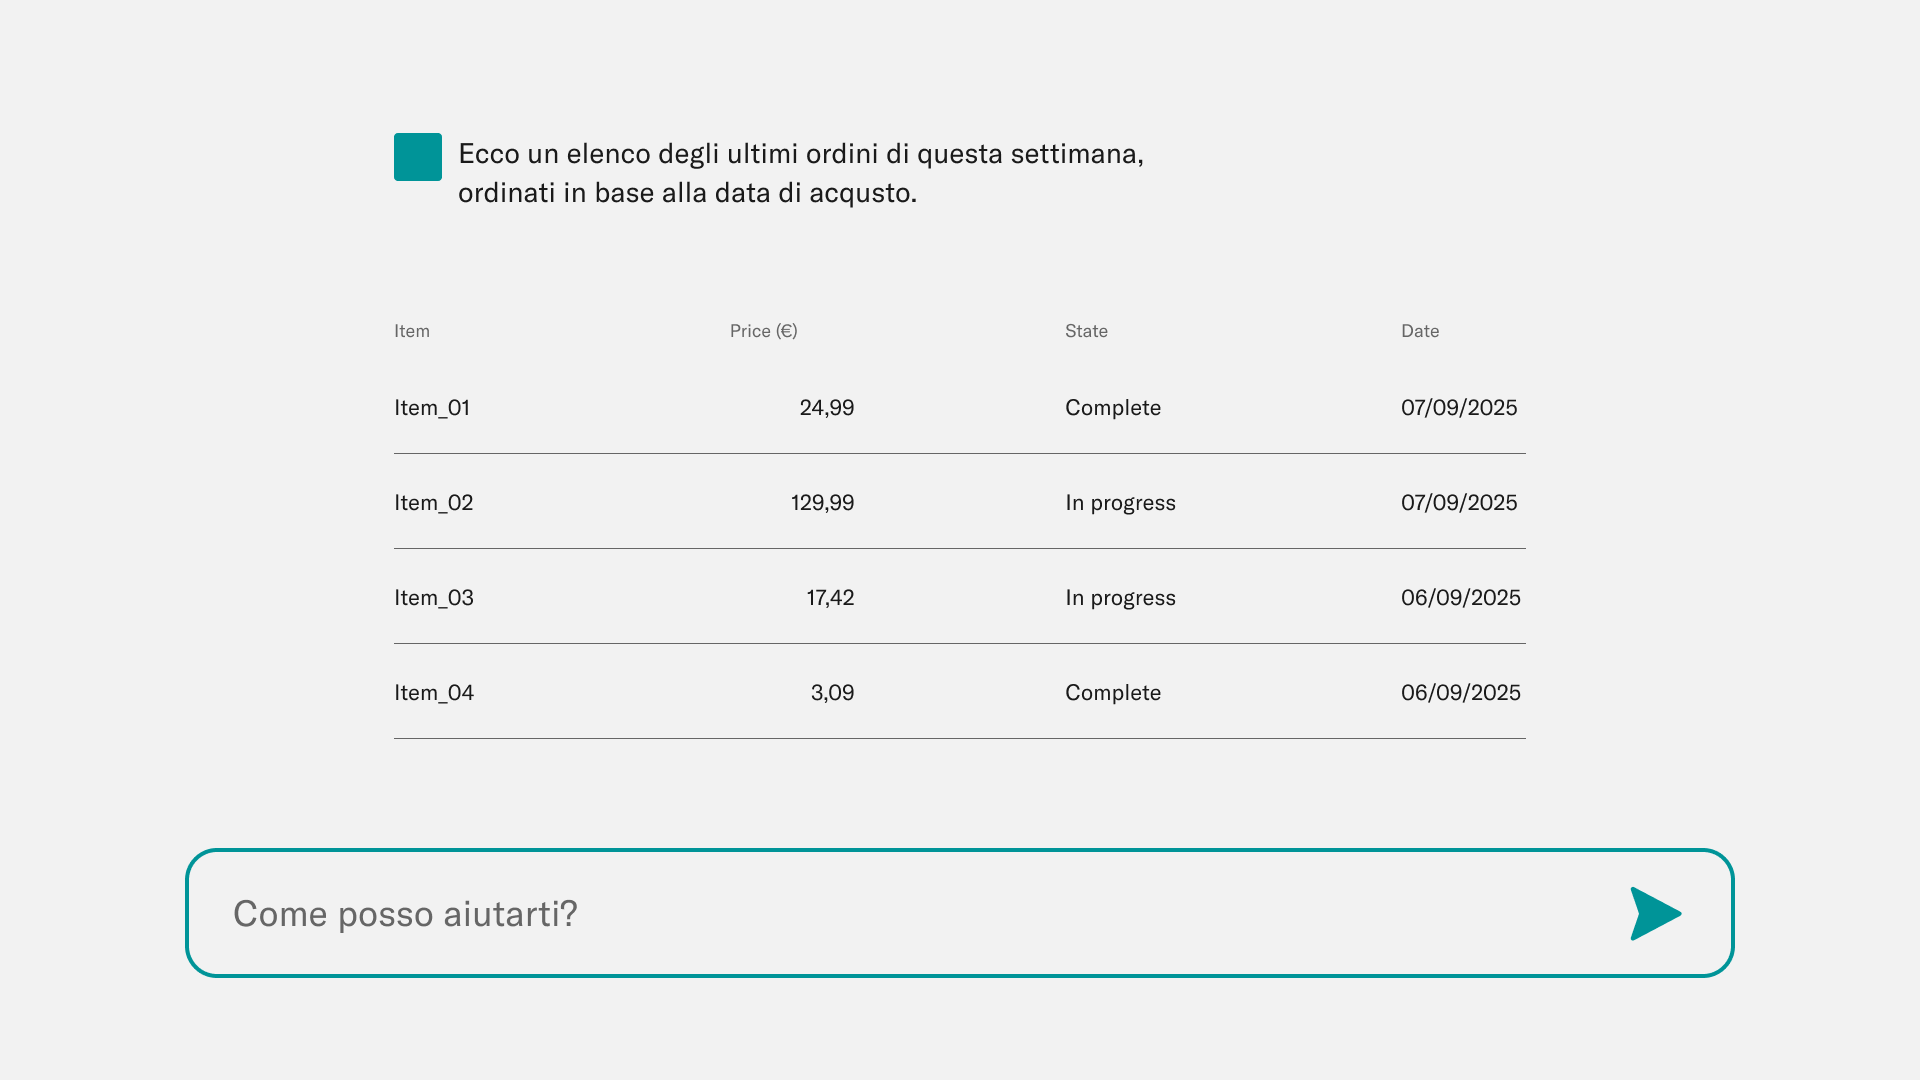
Task: Sort by the Price (€) column header
Action: coord(763,331)
